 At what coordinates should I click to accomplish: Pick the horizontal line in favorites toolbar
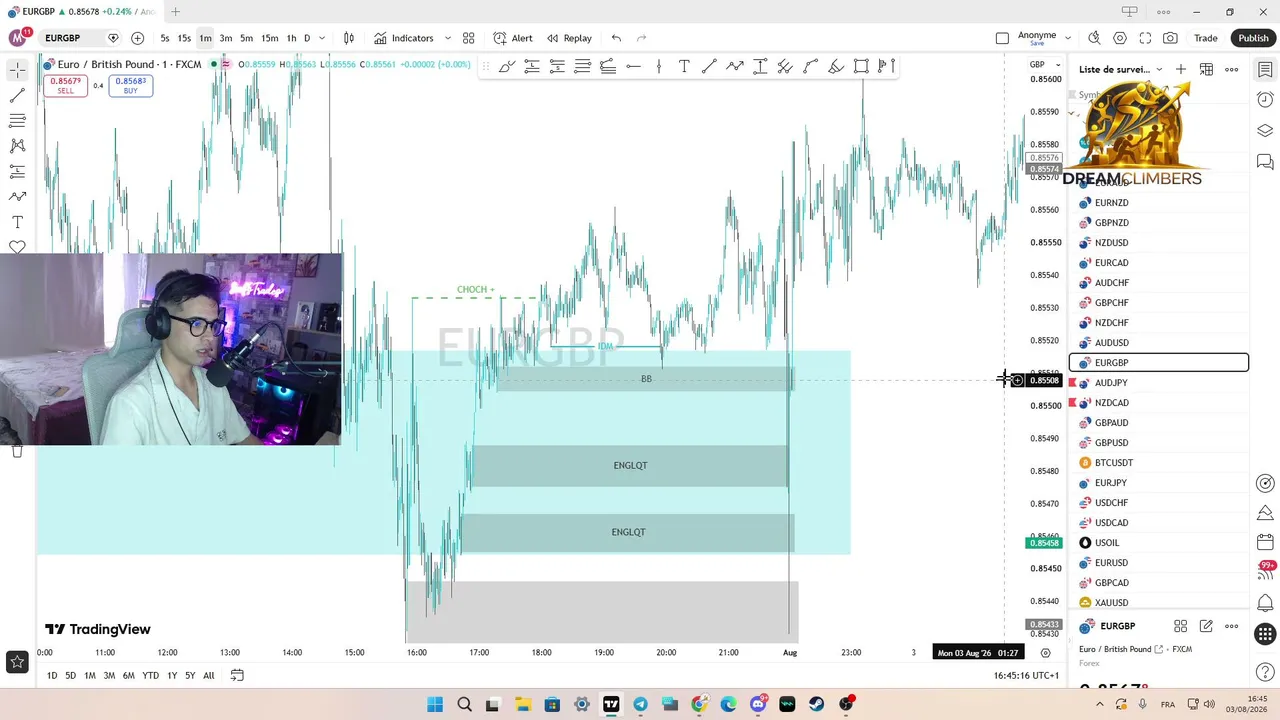click(x=633, y=66)
